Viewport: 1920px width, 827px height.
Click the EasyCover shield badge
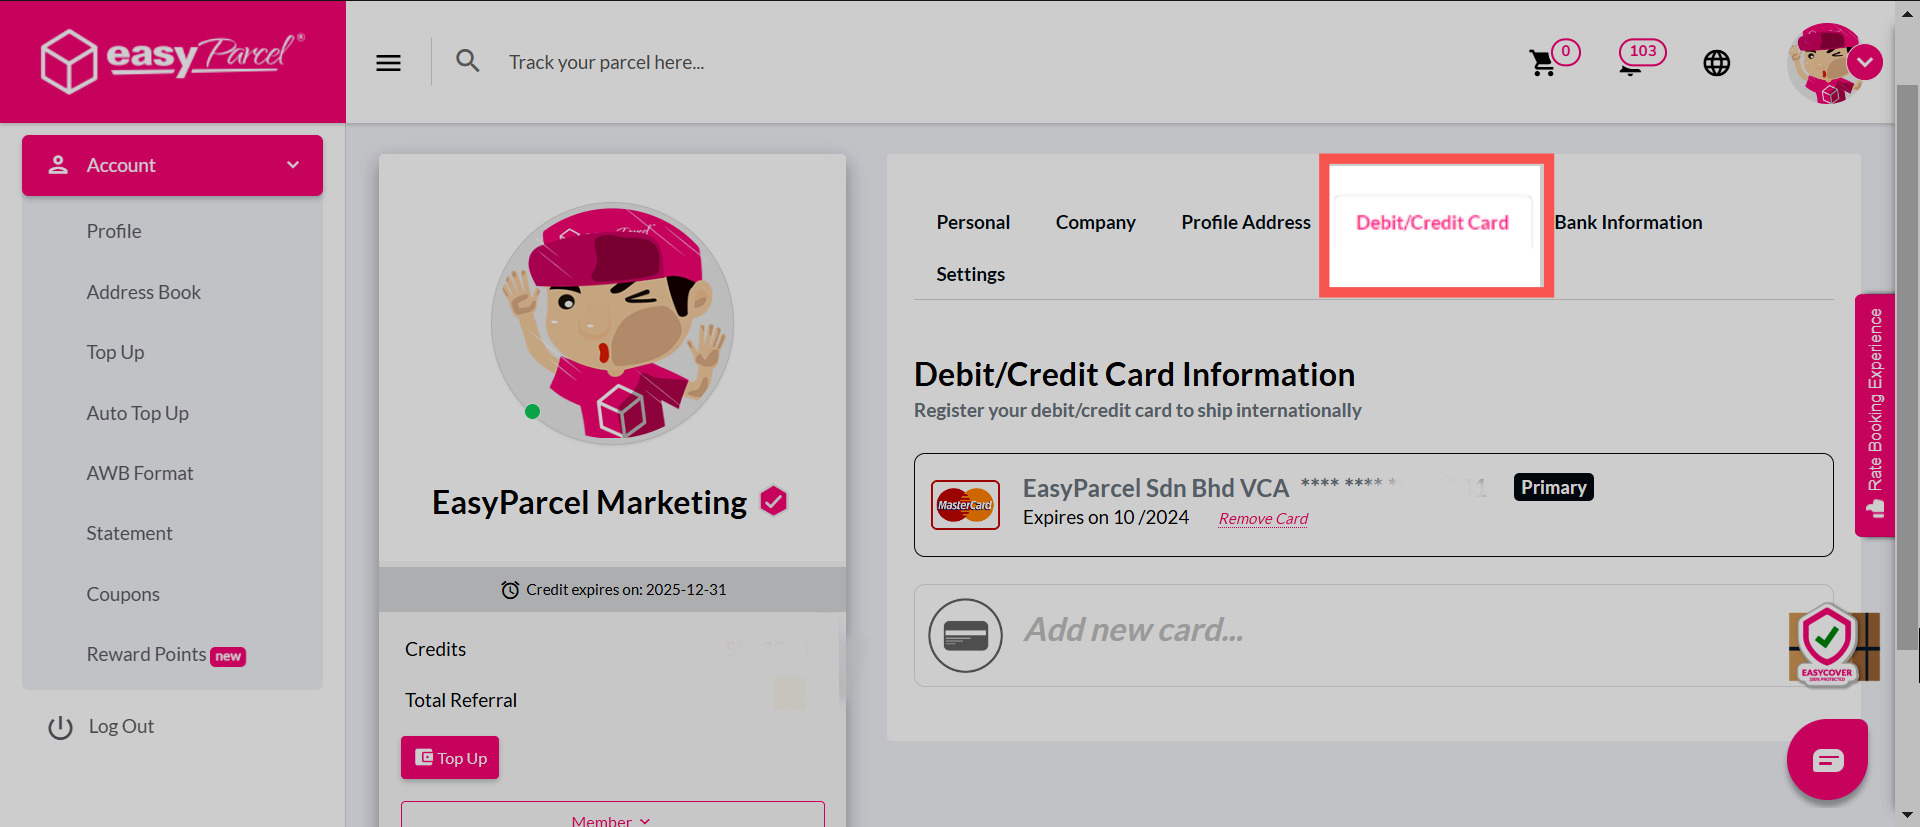coord(1828,645)
